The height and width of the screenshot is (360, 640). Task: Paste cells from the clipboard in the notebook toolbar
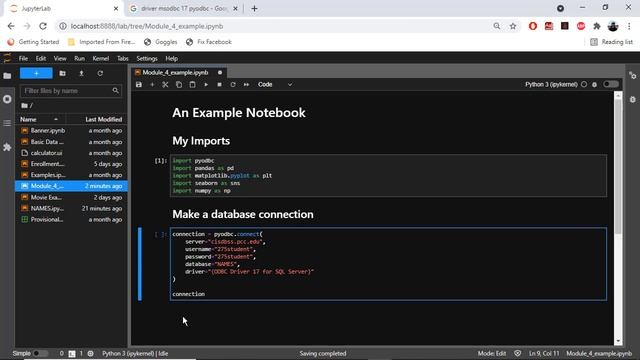click(x=192, y=84)
